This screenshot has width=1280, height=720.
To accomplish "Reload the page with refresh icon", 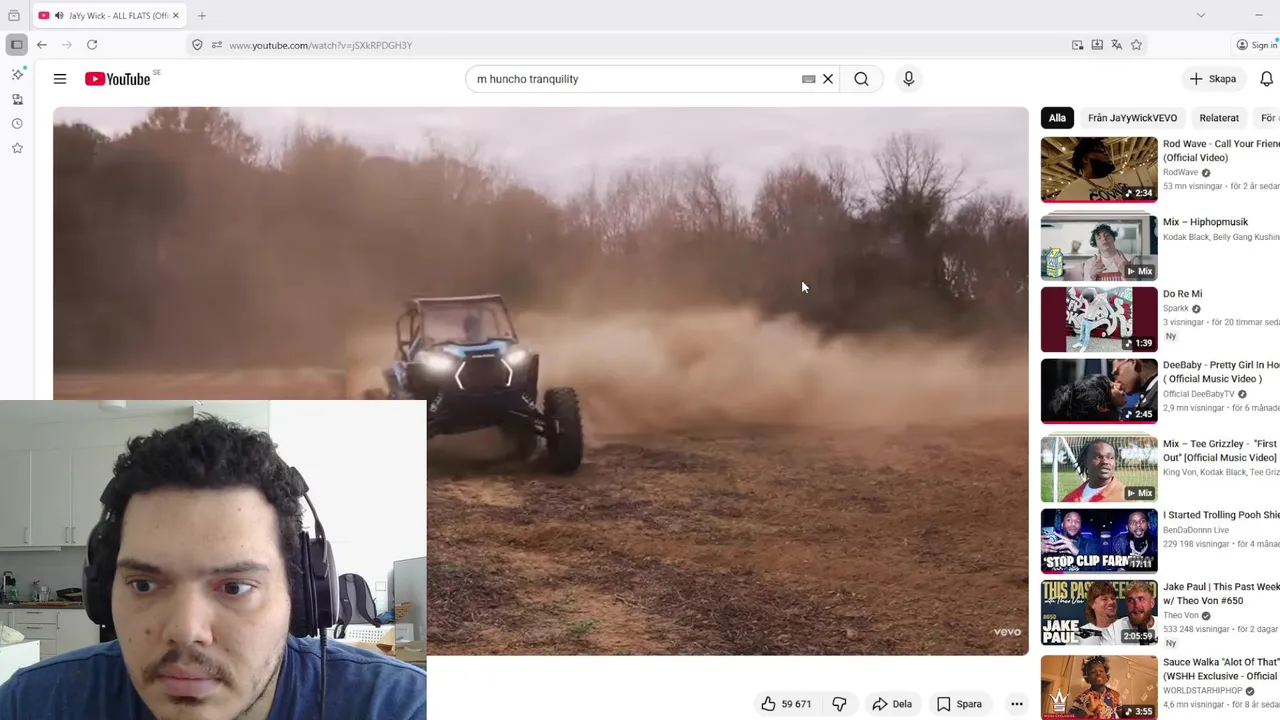I will (x=92, y=45).
